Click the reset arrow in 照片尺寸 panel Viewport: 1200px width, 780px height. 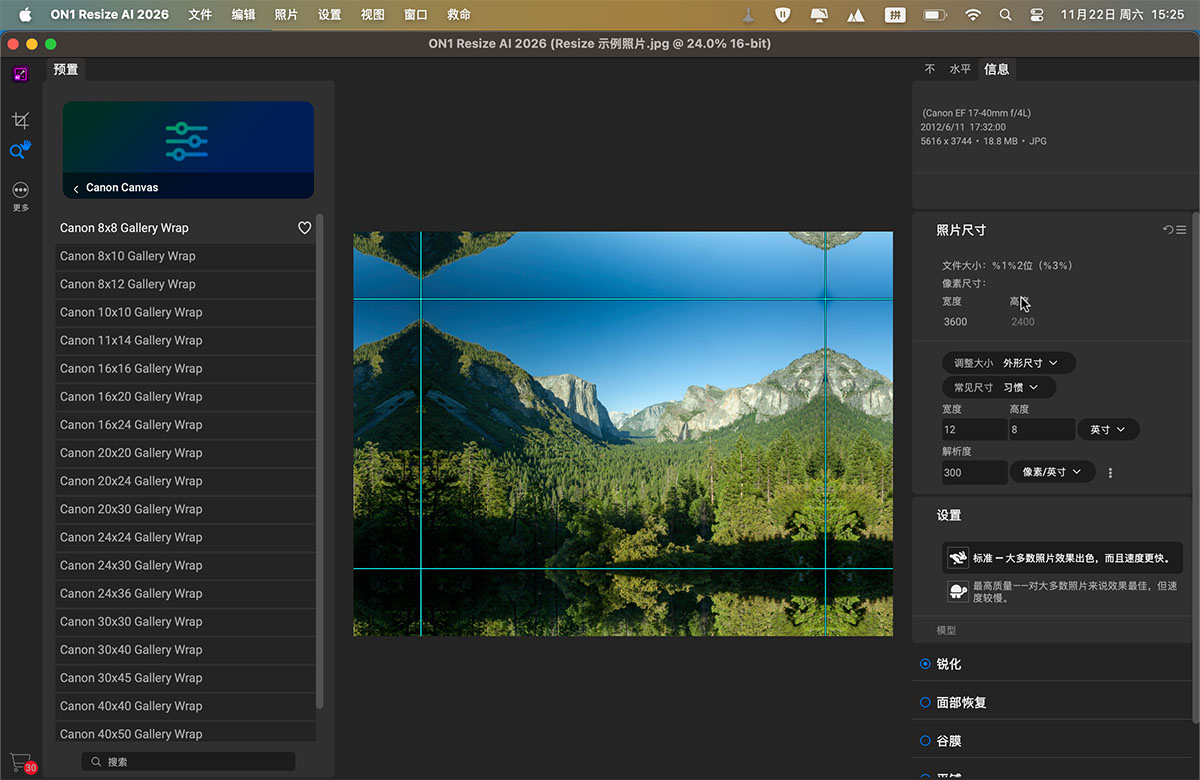1167,230
